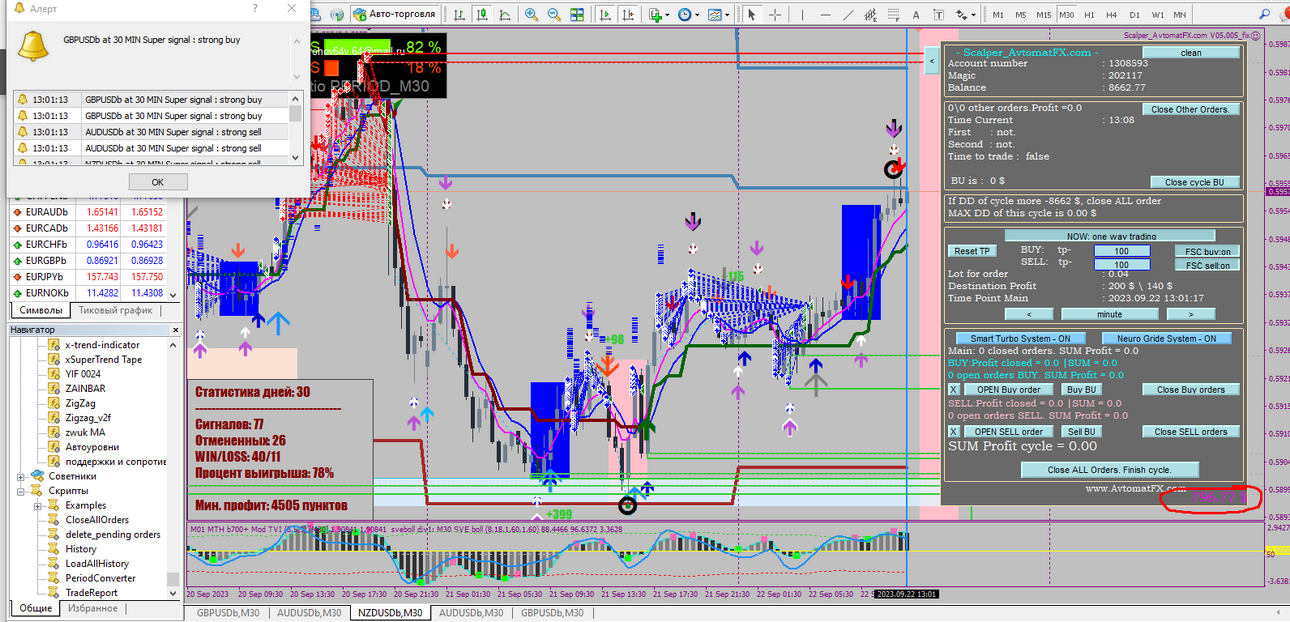The height and width of the screenshot is (622, 1290).
Task: Switch chart to bar chart mode
Action: pyautogui.click(x=458, y=15)
